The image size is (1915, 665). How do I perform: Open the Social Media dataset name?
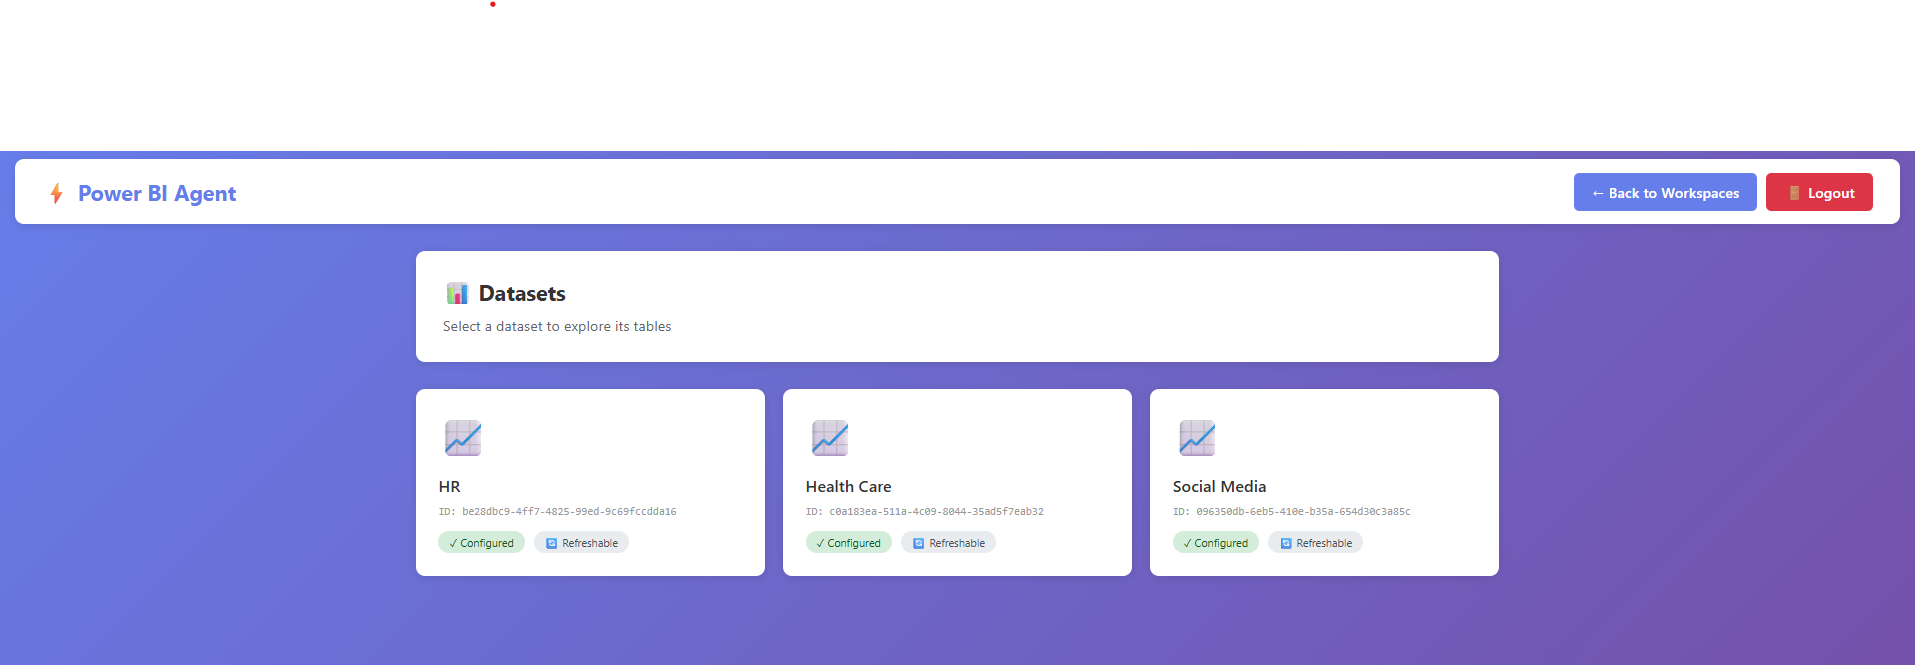coord(1219,487)
